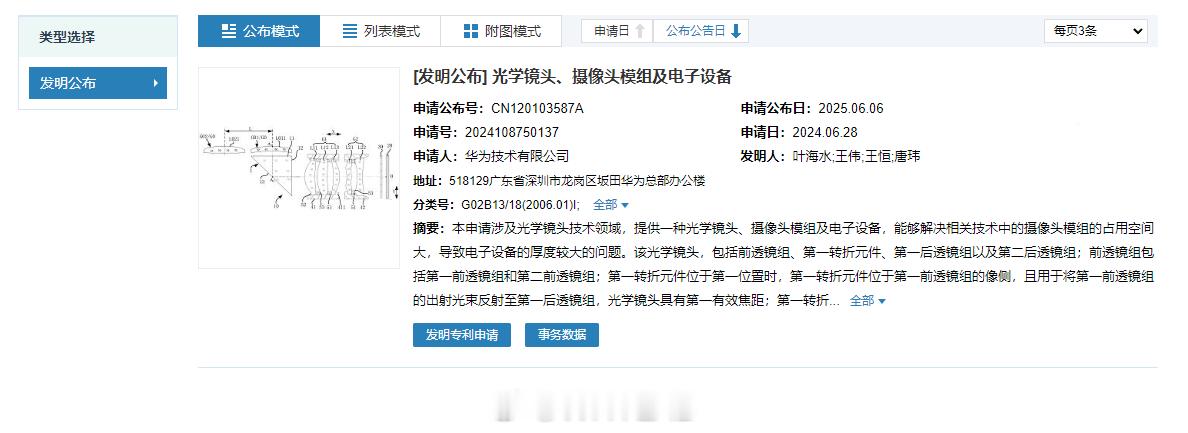Switch to 公布模式 view tab

(x=259, y=31)
